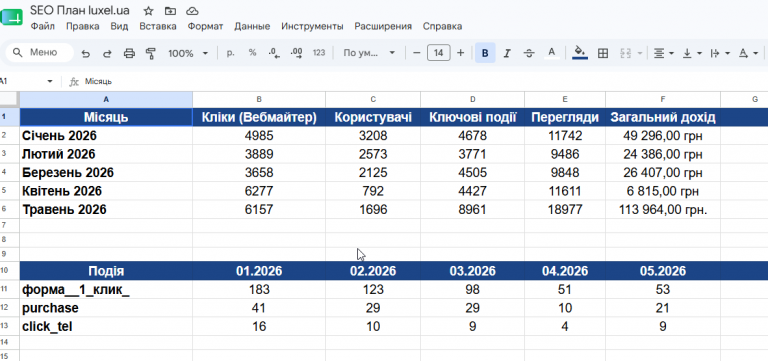Apply the currency format (р.)
768x361 pixels.
click(x=231, y=53)
